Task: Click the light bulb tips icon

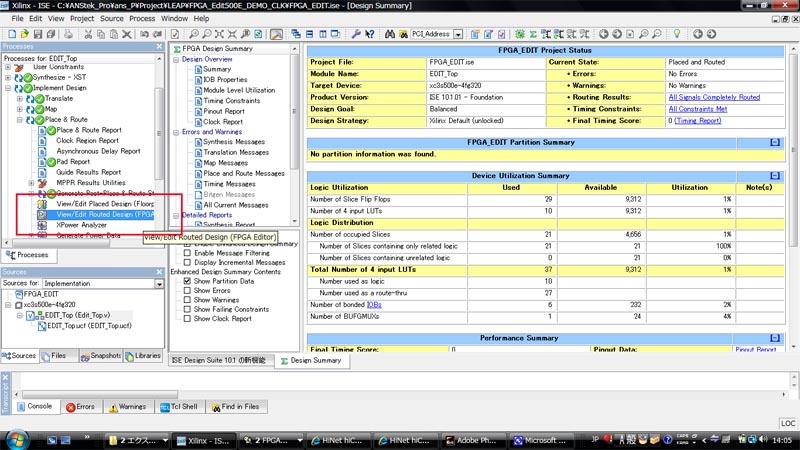Action: 677,34
